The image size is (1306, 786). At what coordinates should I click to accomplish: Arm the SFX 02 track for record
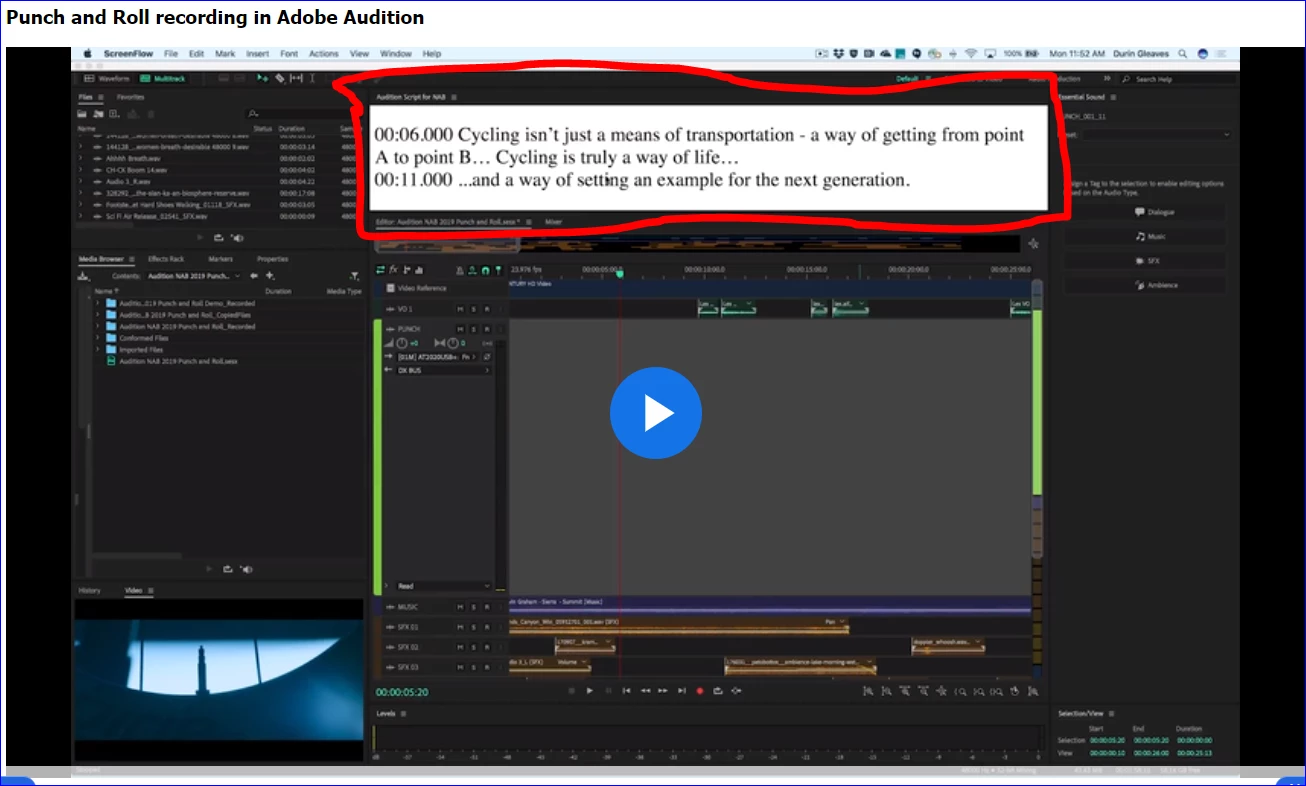click(x=487, y=647)
